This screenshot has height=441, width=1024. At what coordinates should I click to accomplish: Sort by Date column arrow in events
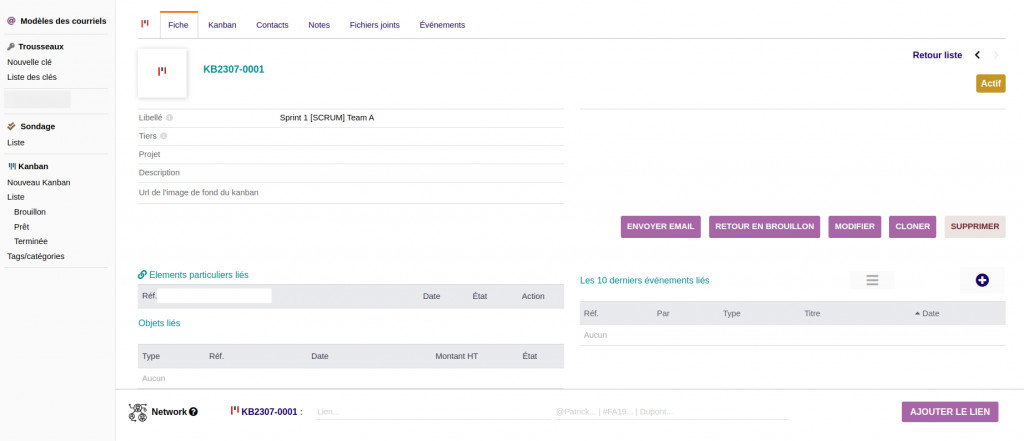[918, 314]
